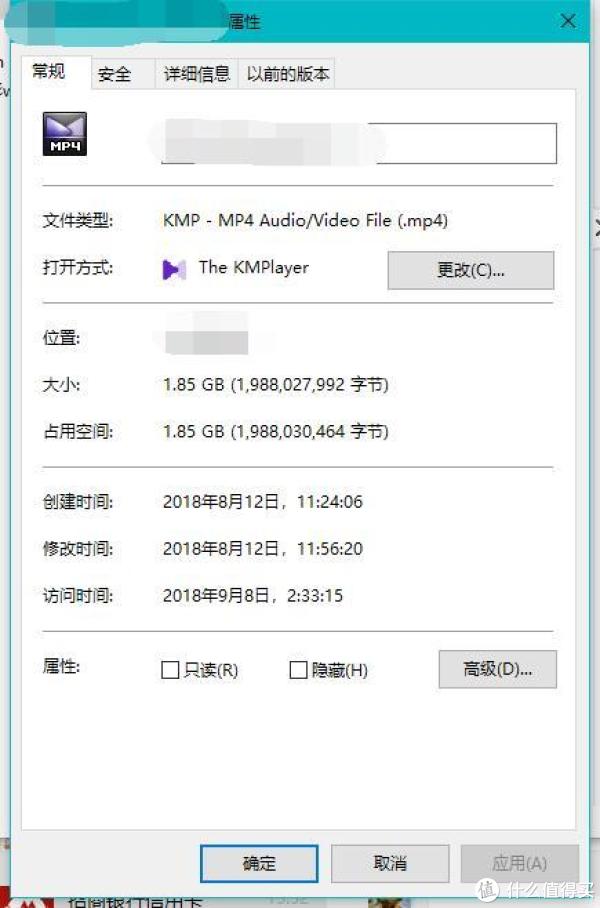Open the 安全 tab
Viewport: 600px width, 908px height.
click(115, 74)
